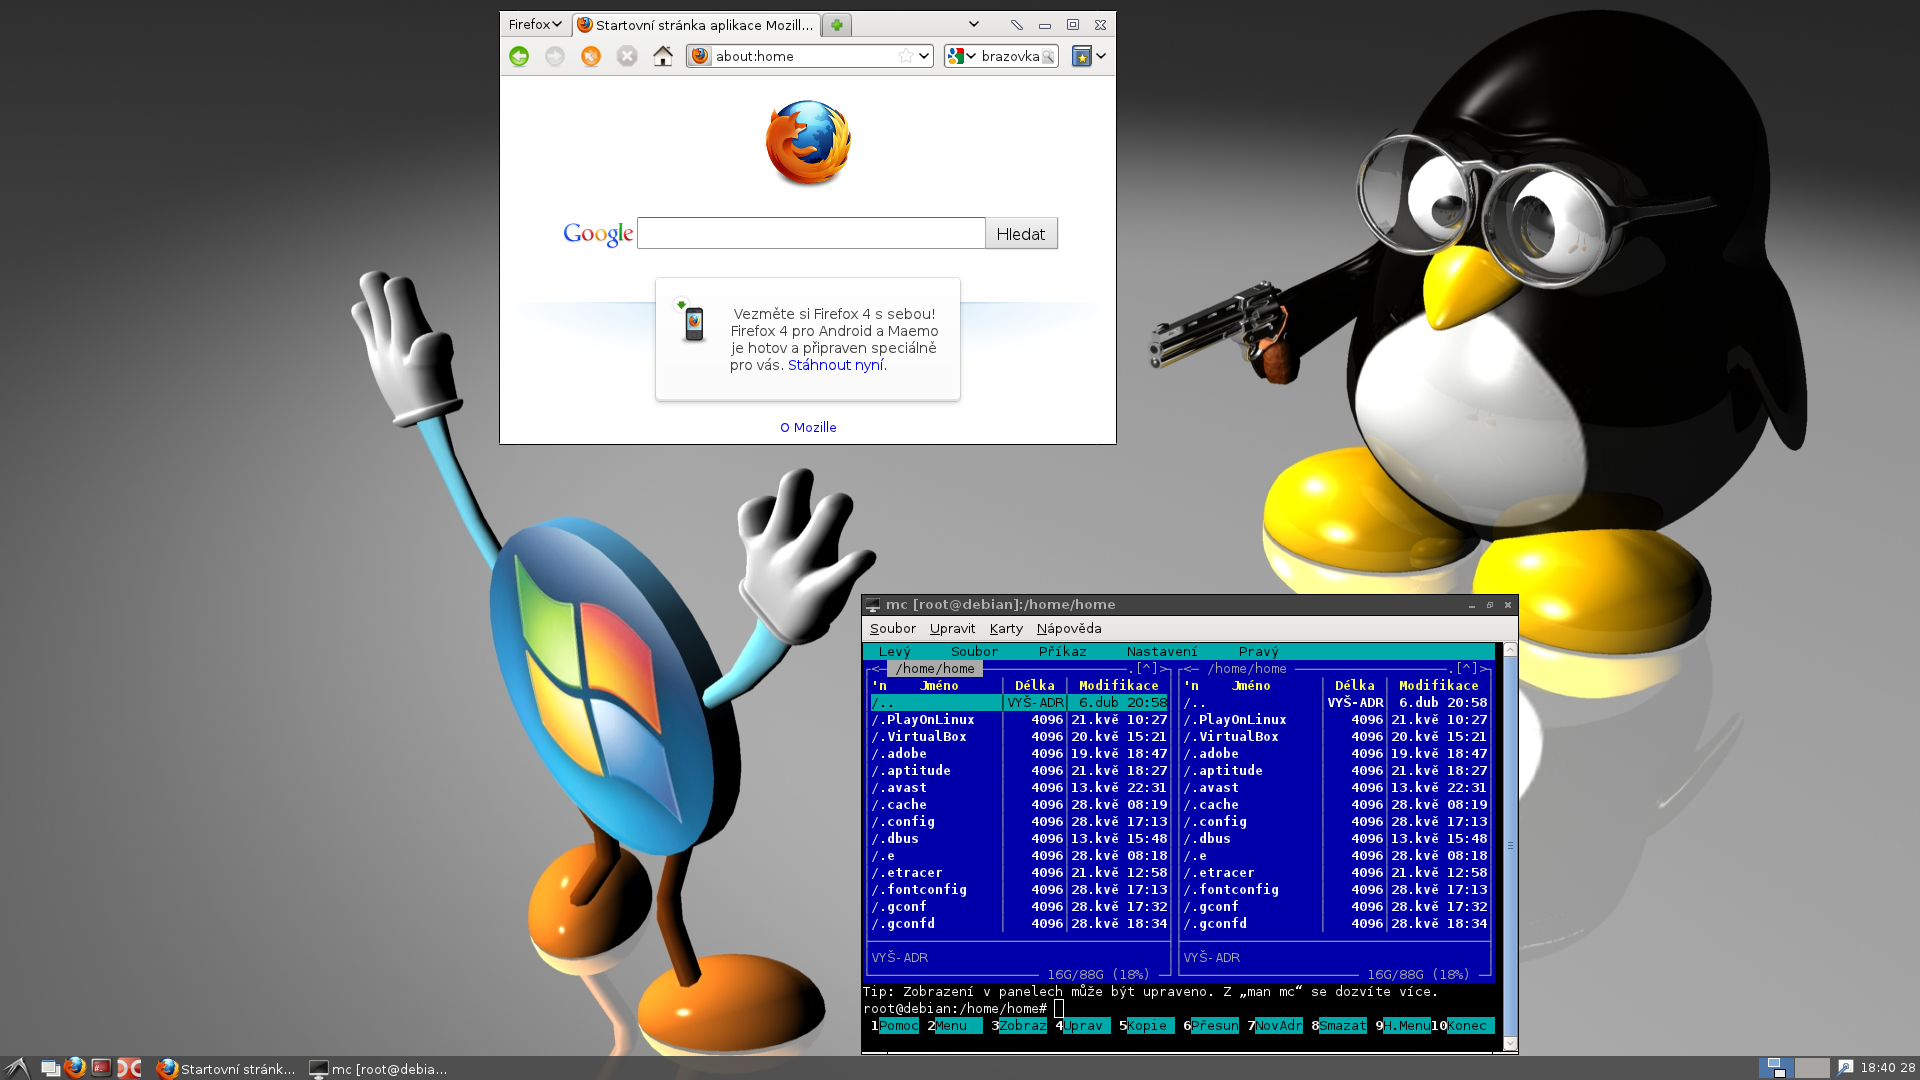Click the Stop loading button in Firefox
This screenshot has width=1920, height=1080.
click(x=627, y=56)
